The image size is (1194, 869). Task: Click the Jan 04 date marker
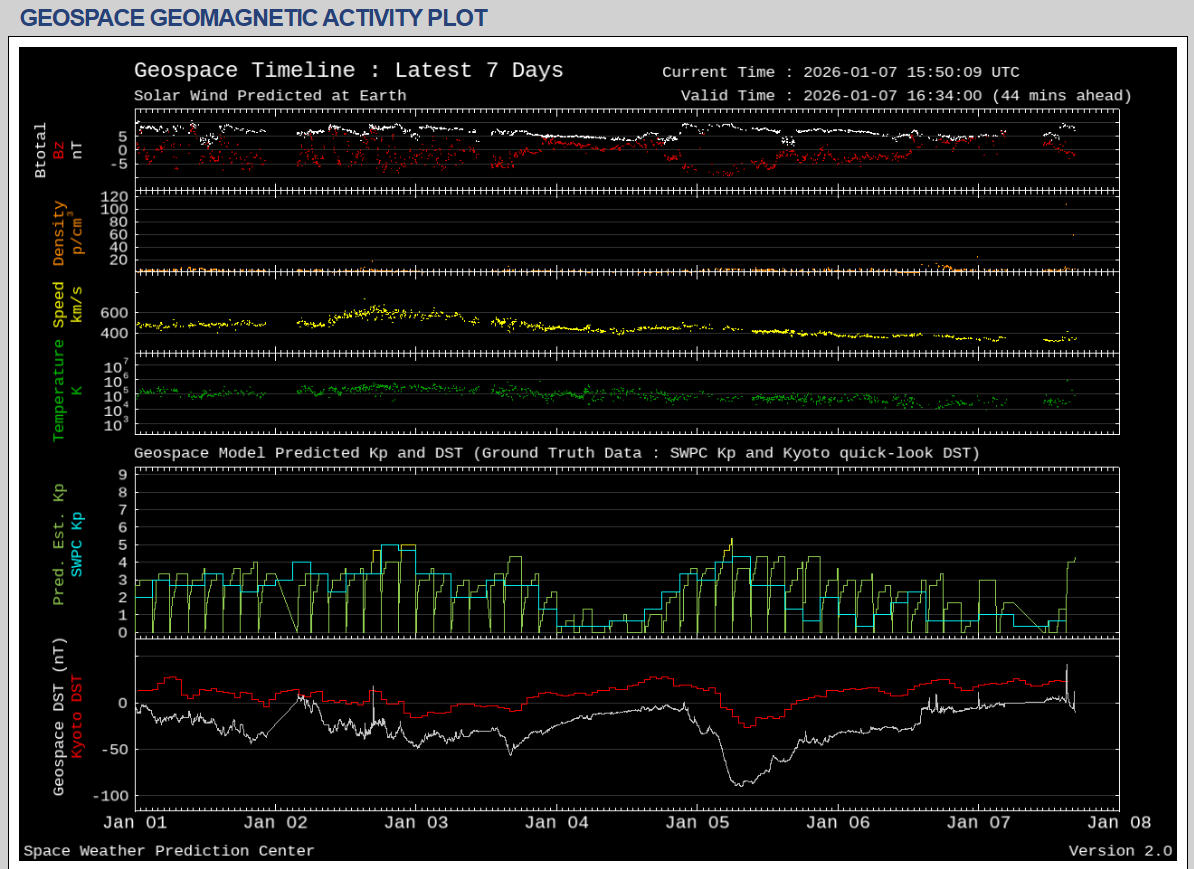tap(556, 823)
